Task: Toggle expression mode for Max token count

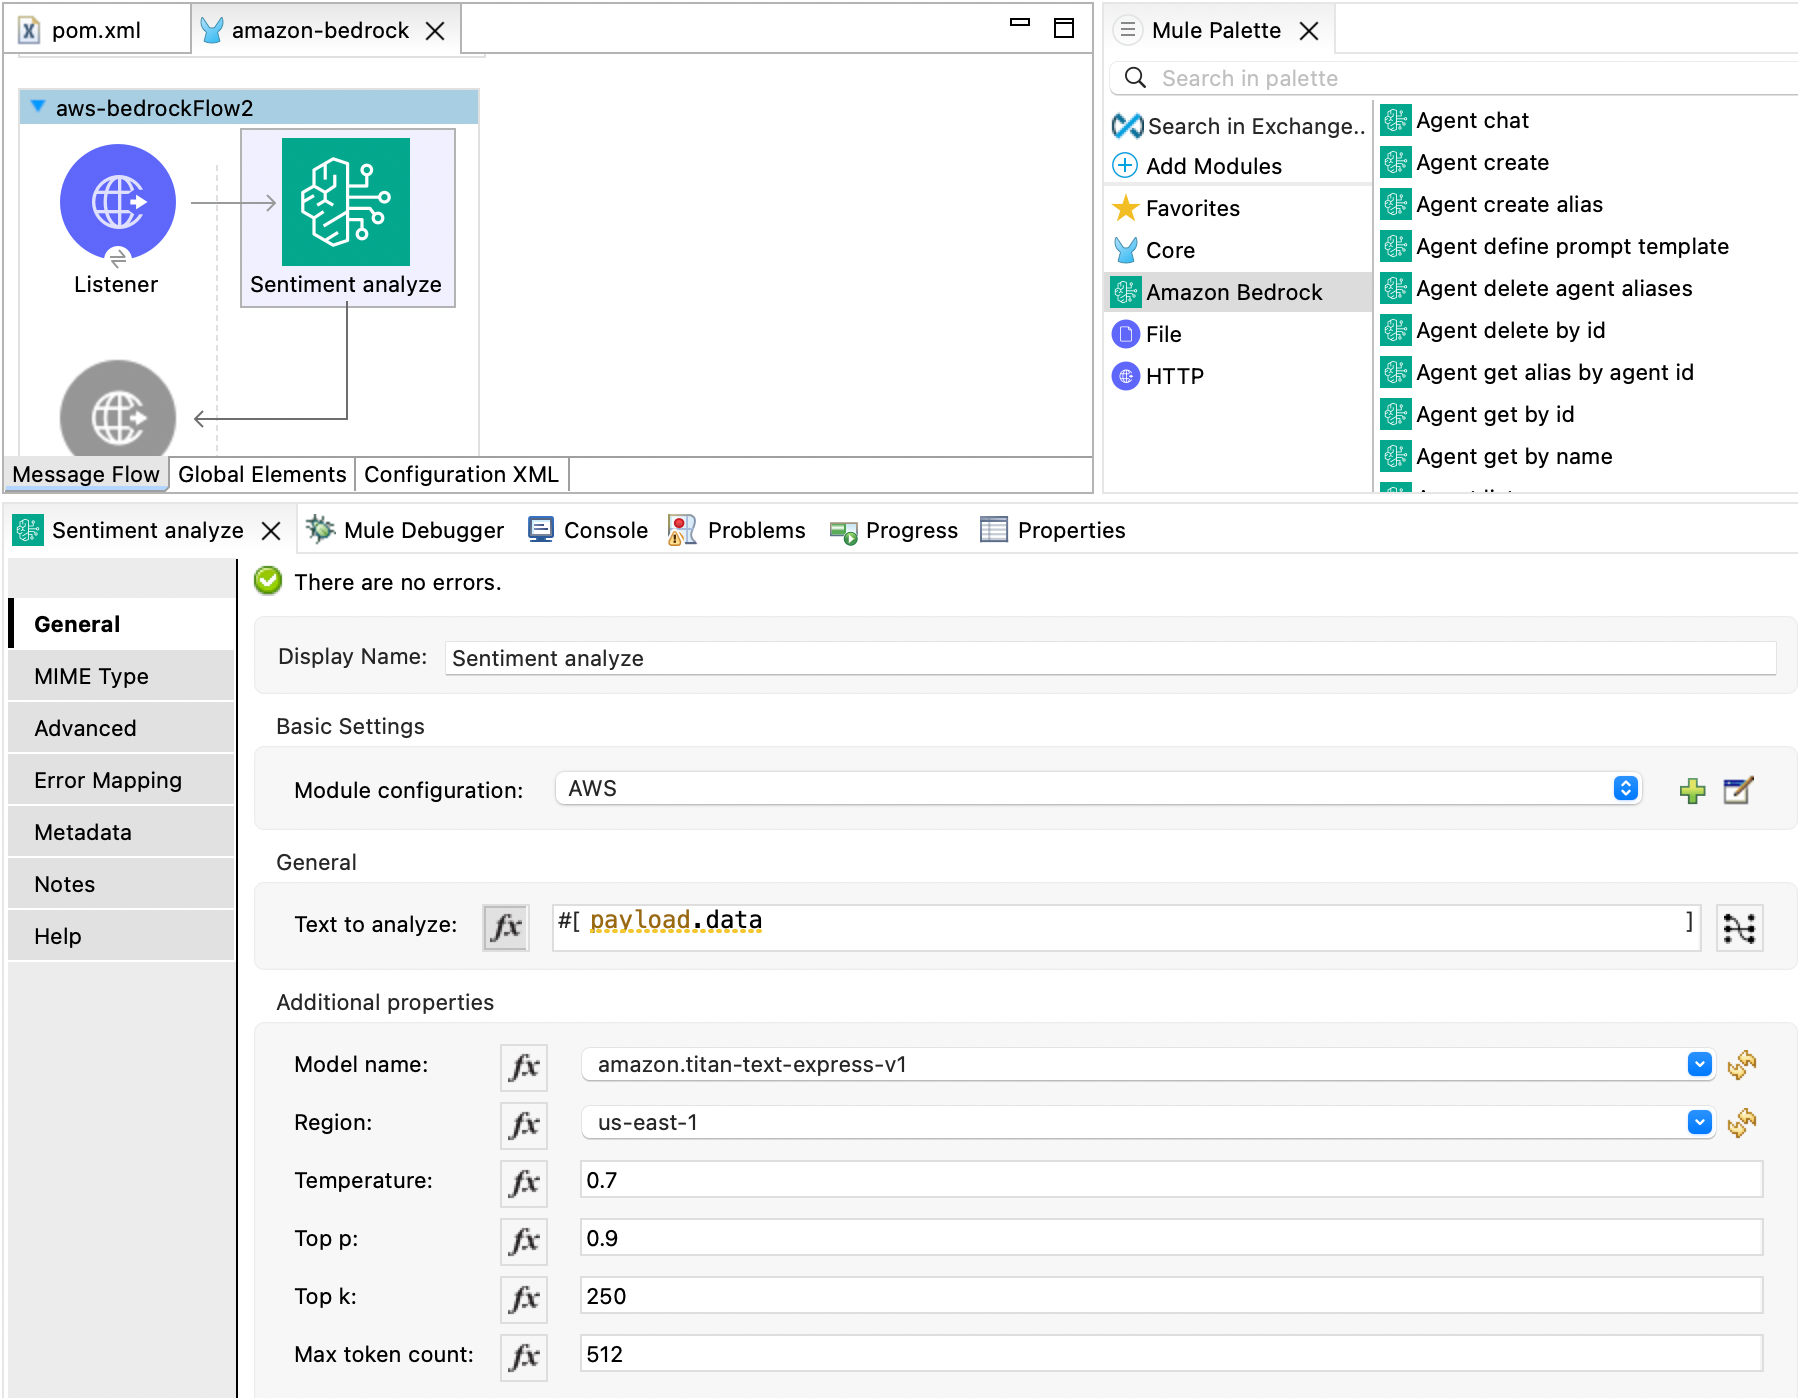Action: tap(524, 1357)
